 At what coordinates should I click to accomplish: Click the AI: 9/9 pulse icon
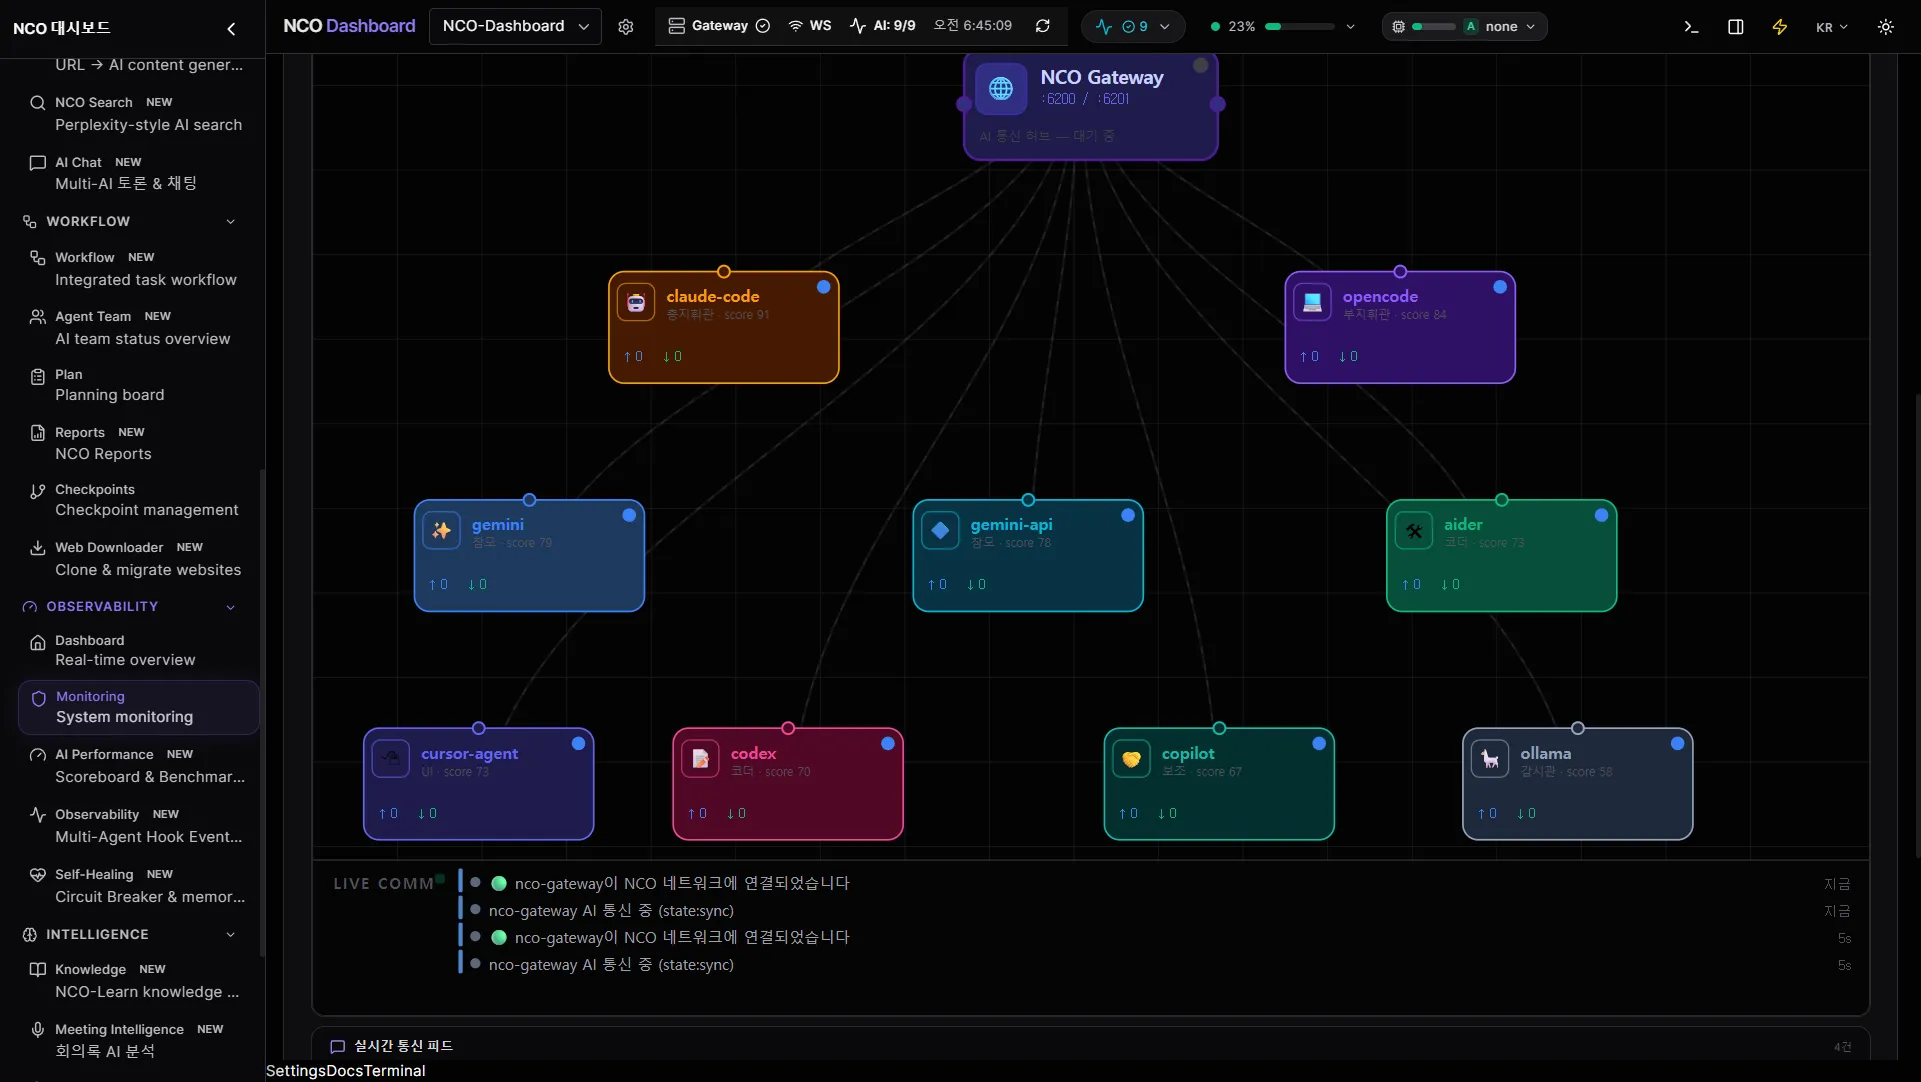point(858,26)
